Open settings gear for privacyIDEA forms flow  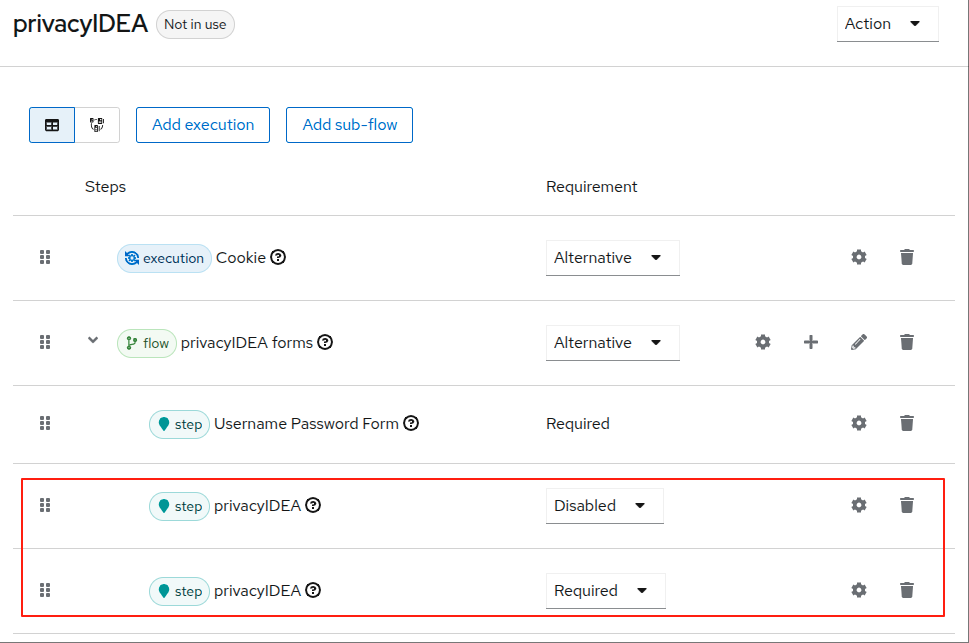pos(762,342)
